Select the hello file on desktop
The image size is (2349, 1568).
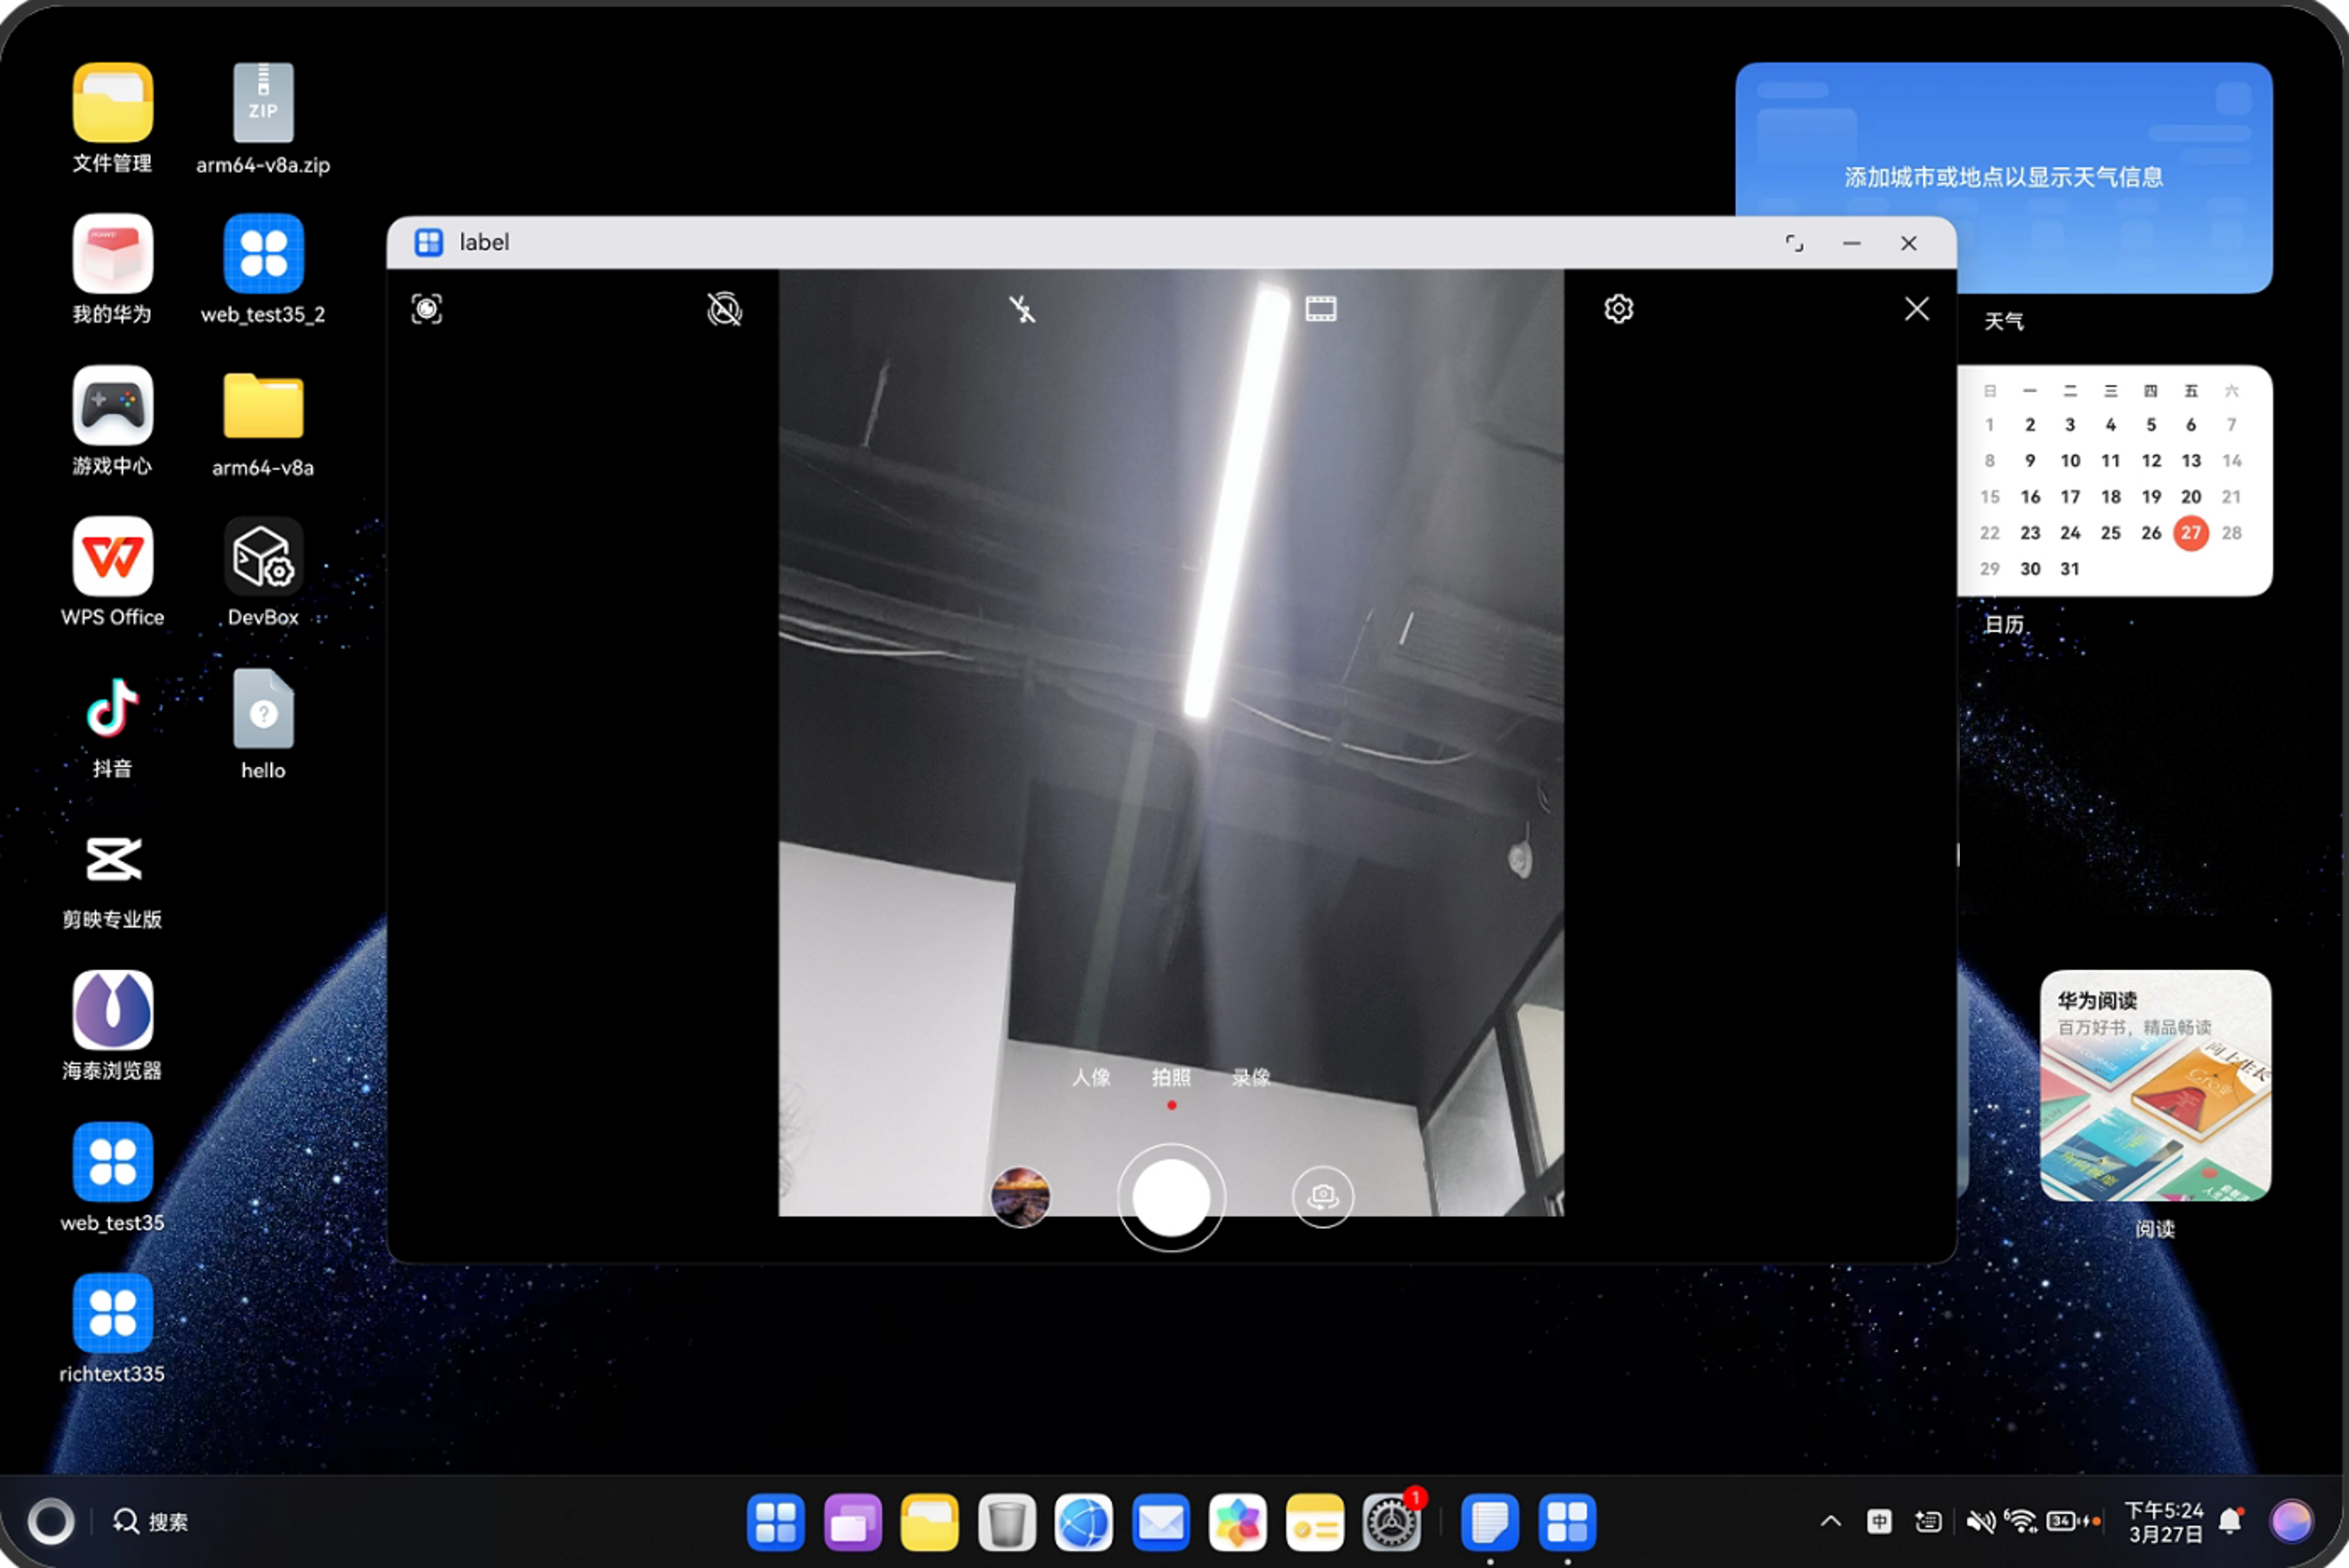(x=263, y=723)
